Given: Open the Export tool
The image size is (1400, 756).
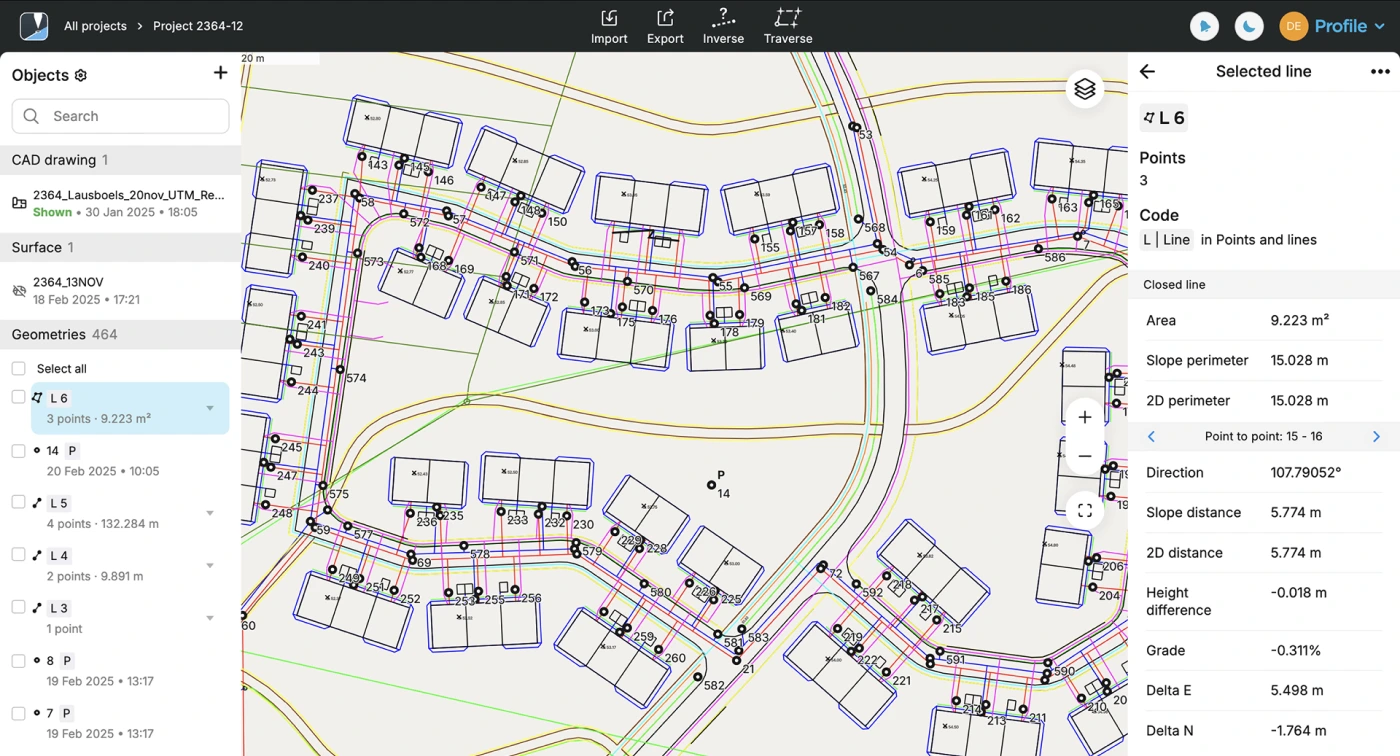Looking at the screenshot, I should [664, 25].
